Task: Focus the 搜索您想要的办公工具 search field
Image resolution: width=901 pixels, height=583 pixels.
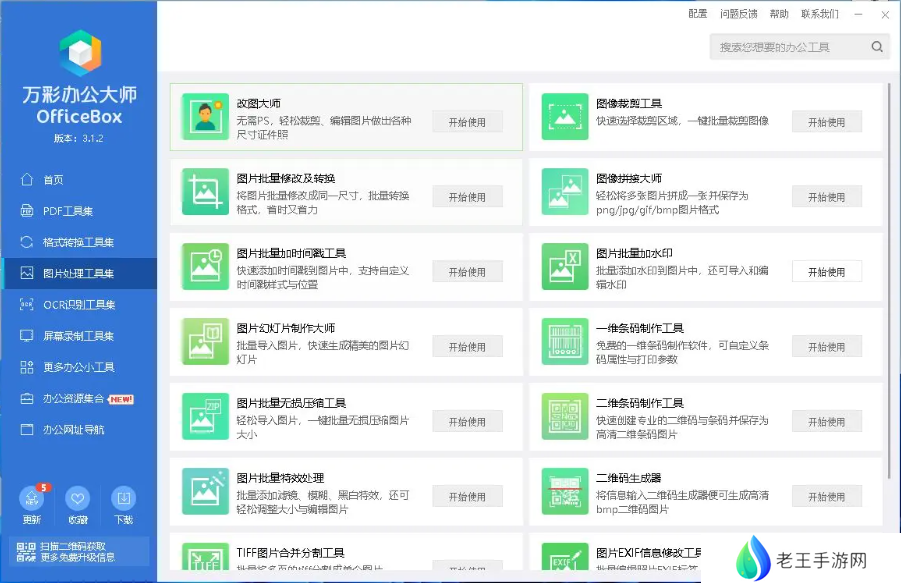Action: pyautogui.click(x=790, y=47)
